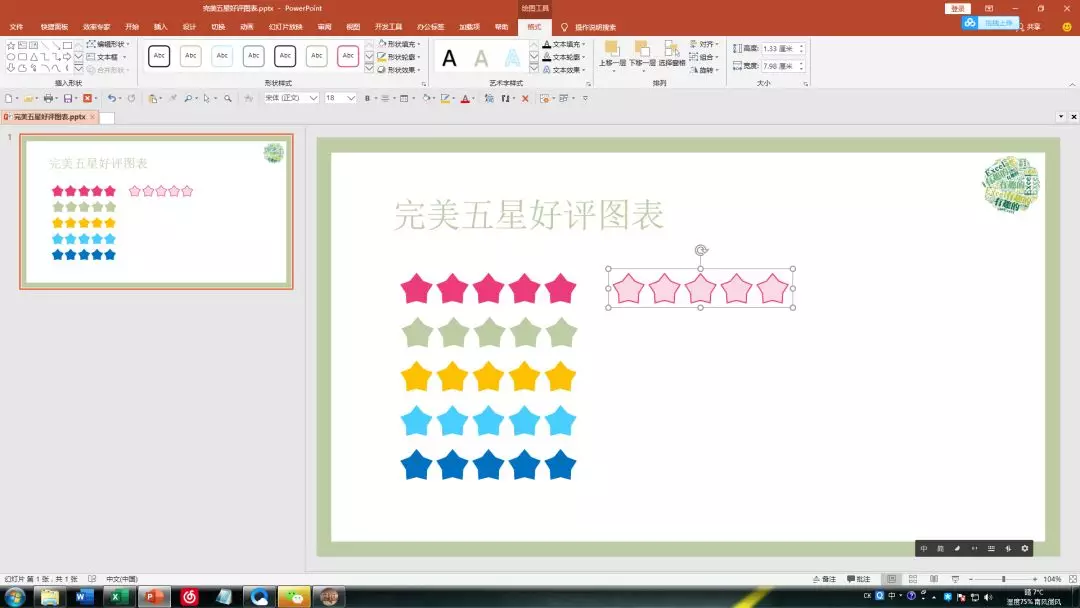1080x608 pixels.
Task: Click the zoom slider in status bar
Action: 1003,579
